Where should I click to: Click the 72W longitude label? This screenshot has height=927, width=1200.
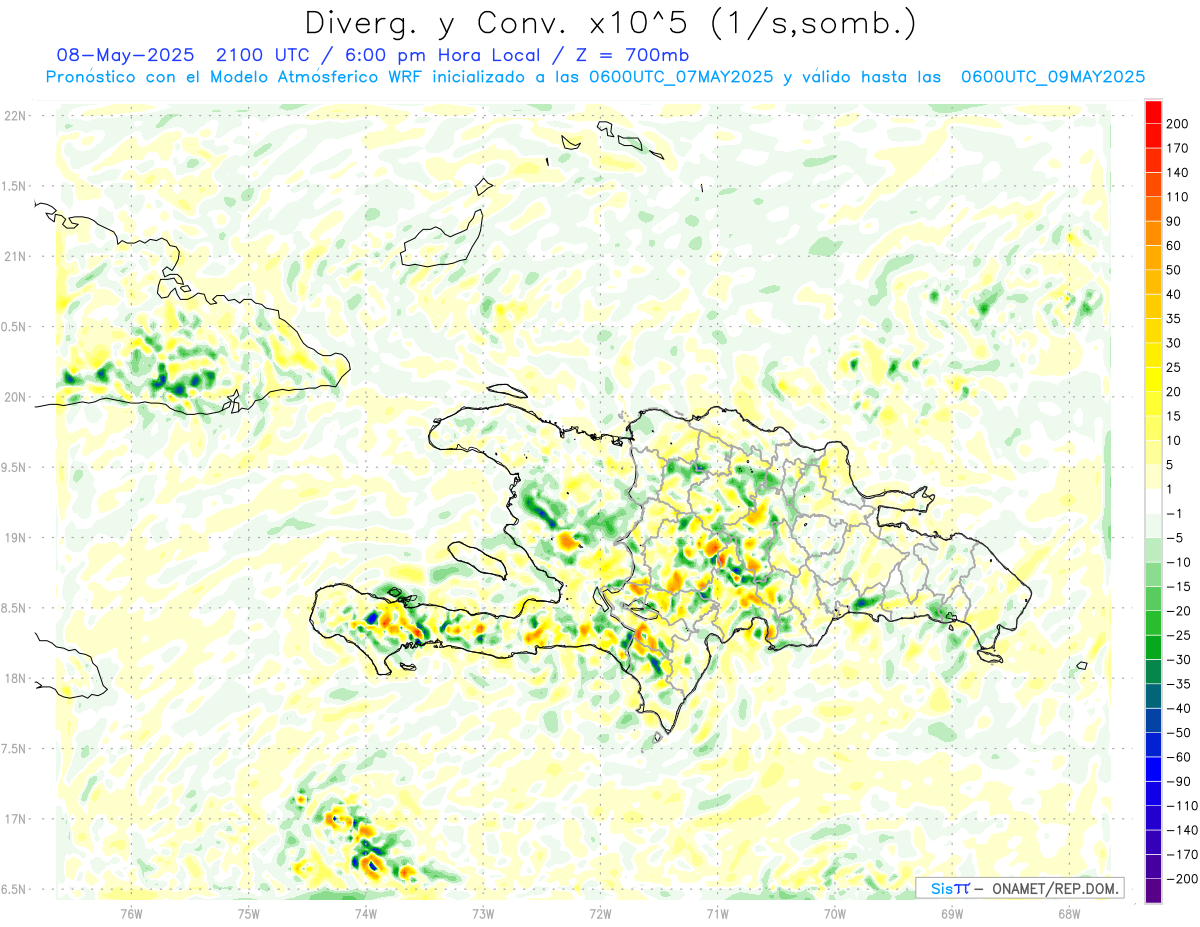(x=600, y=914)
